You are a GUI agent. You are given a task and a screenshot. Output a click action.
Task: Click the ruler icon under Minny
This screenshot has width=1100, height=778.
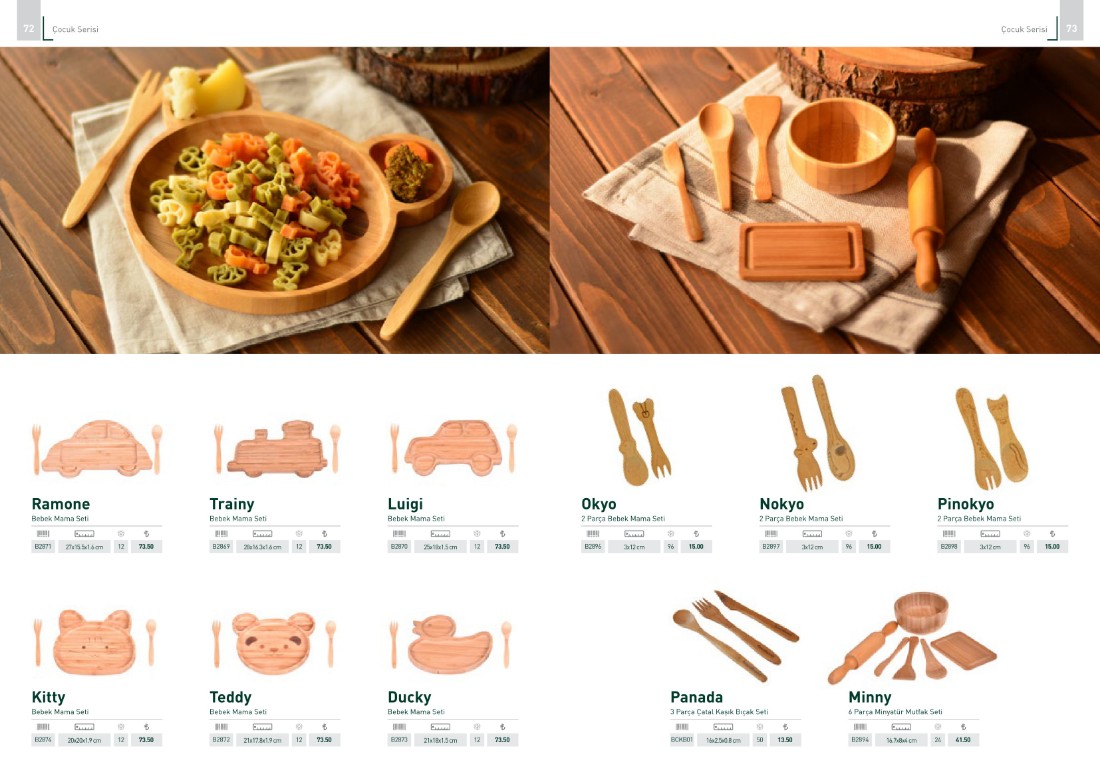(901, 727)
